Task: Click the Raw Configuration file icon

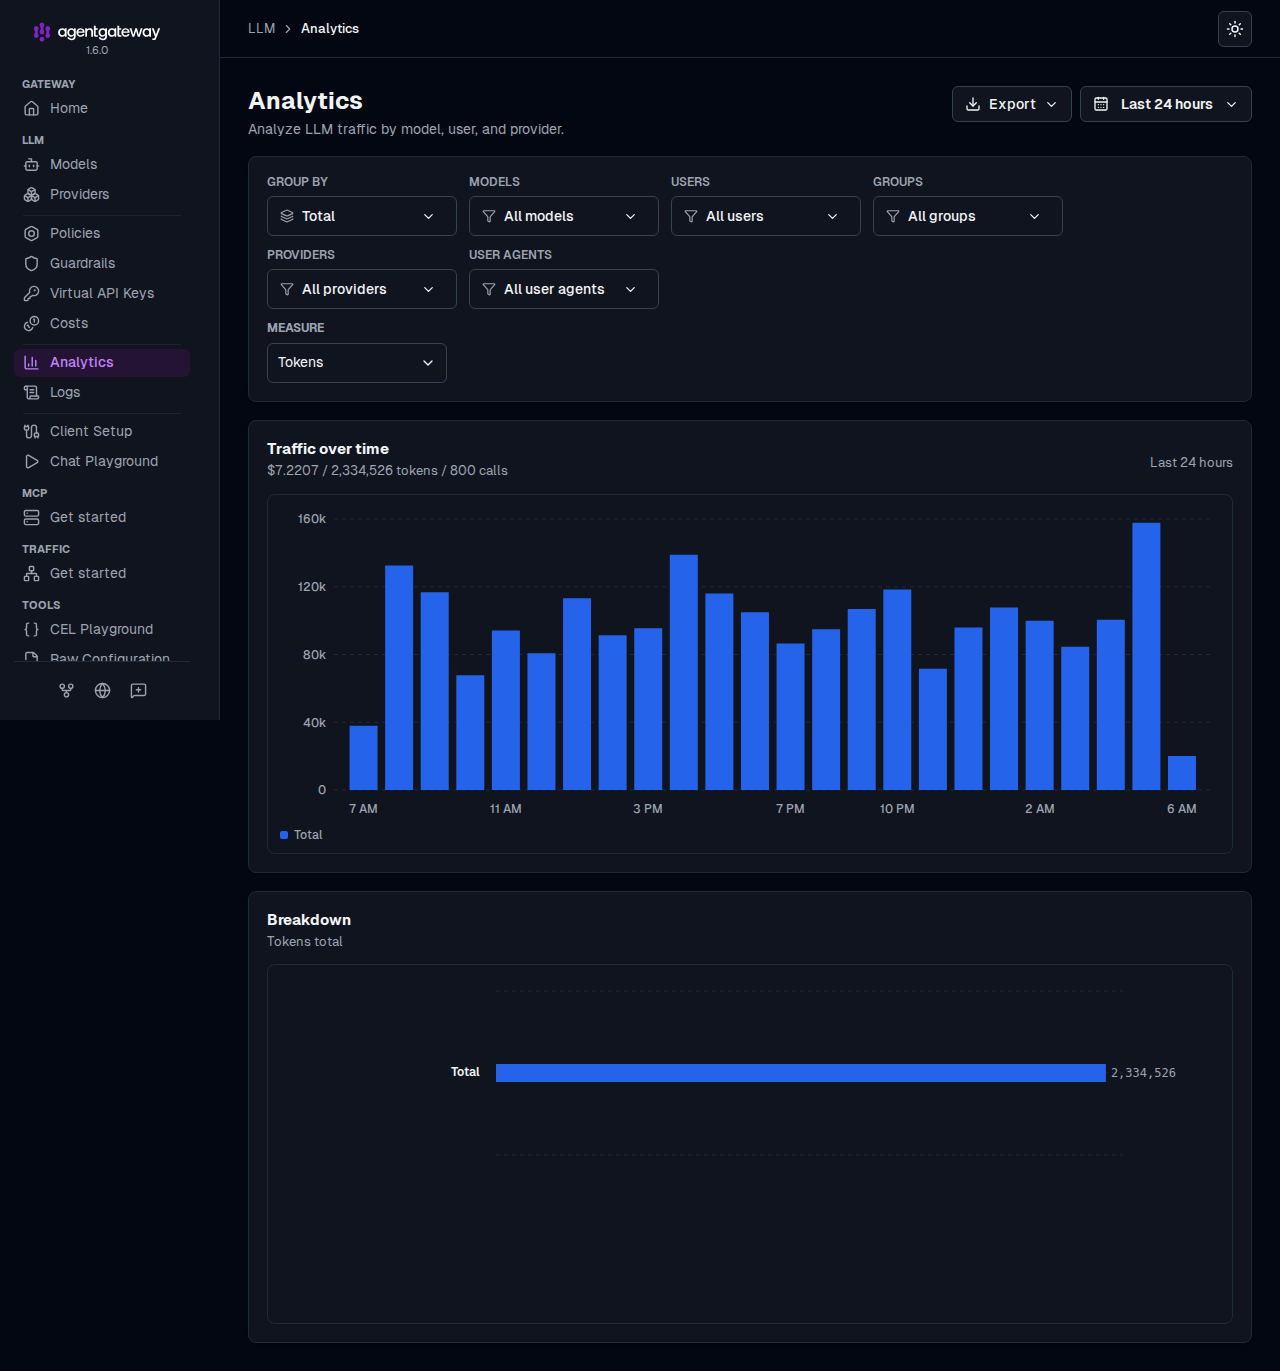Action: (x=32, y=657)
